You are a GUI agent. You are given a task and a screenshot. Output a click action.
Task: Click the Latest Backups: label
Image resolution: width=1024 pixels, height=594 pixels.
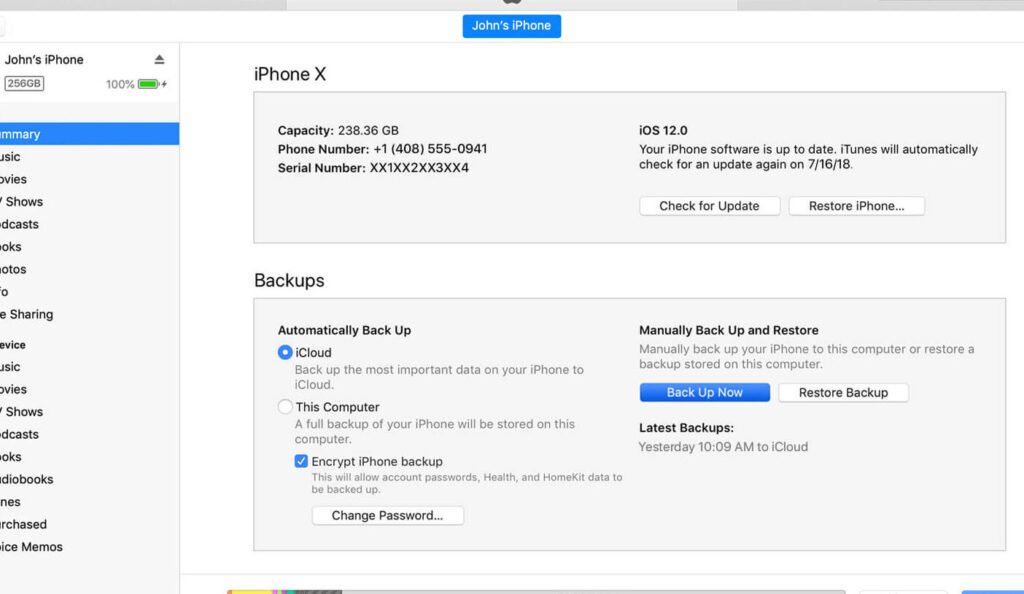(686, 428)
